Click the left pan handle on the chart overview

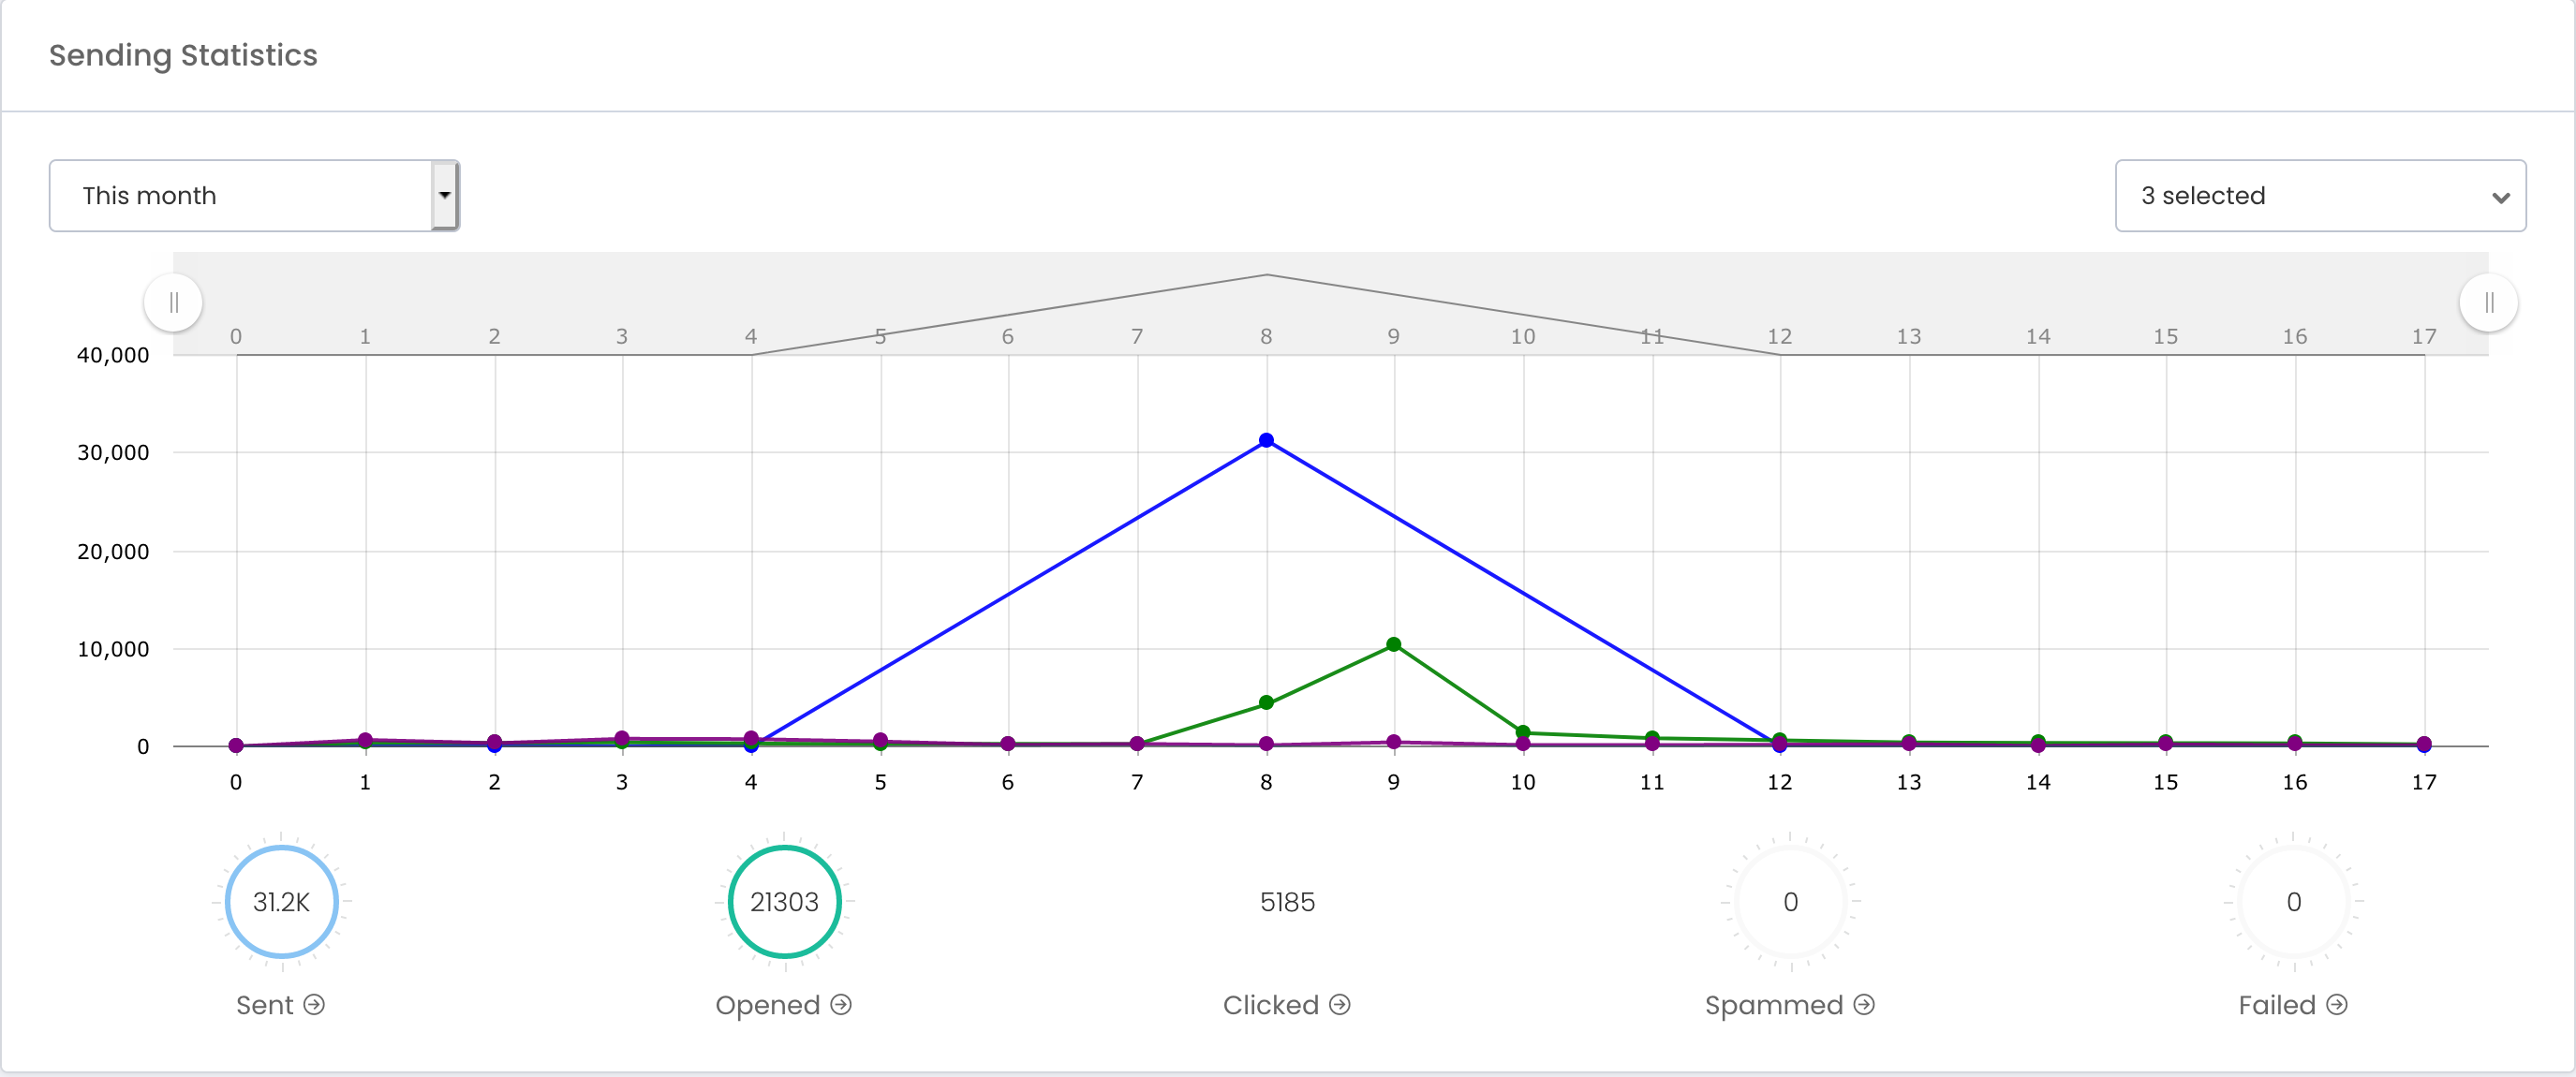(174, 302)
